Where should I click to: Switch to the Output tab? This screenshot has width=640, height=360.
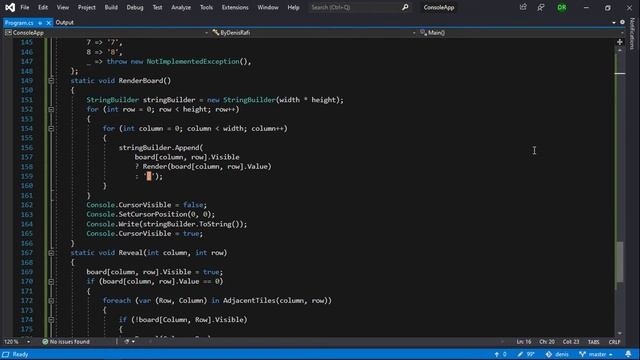64,22
